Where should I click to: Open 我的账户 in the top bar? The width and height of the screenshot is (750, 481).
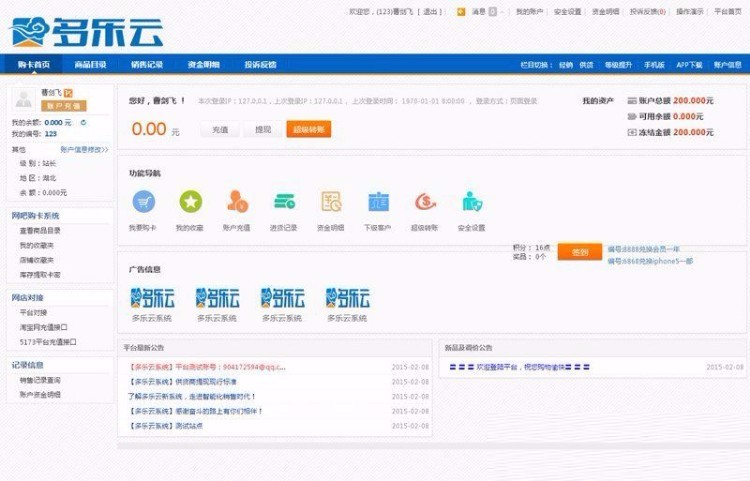(529, 12)
